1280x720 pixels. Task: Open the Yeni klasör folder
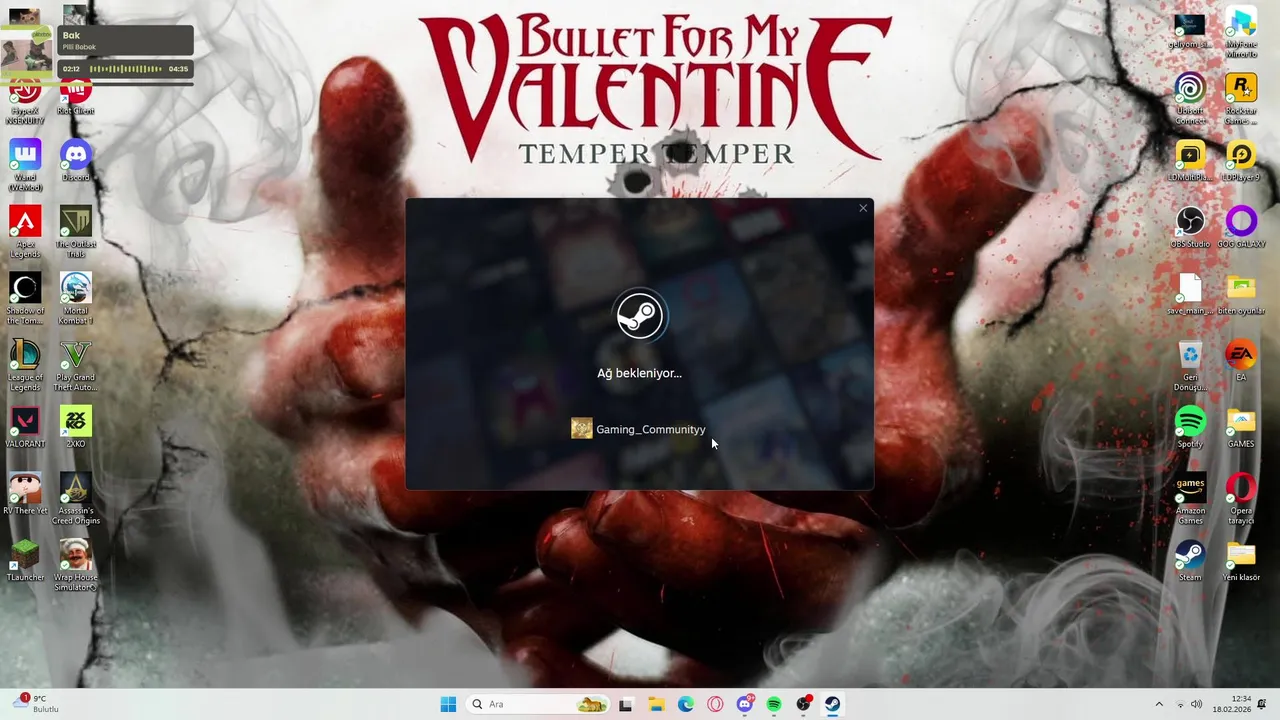pos(1241,560)
